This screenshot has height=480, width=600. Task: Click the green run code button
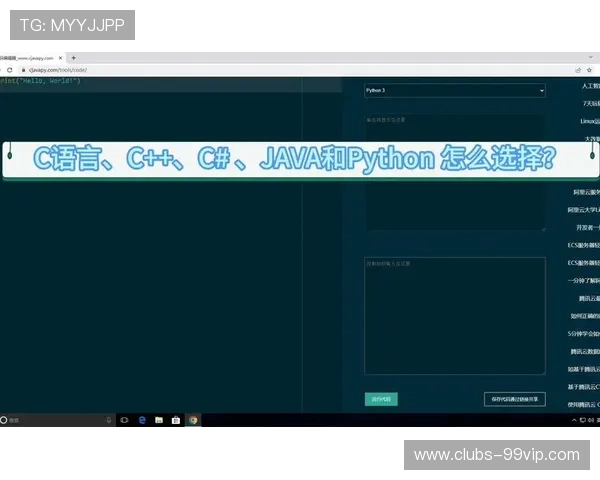click(381, 399)
